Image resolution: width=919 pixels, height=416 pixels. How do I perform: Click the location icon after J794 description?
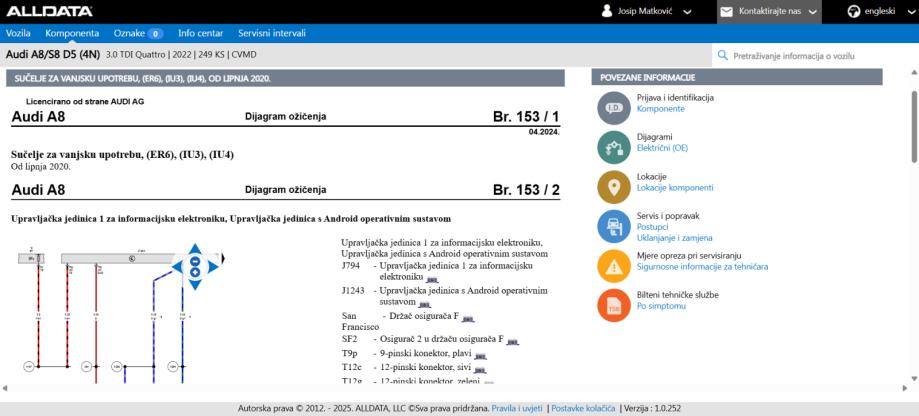click(x=432, y=279)
